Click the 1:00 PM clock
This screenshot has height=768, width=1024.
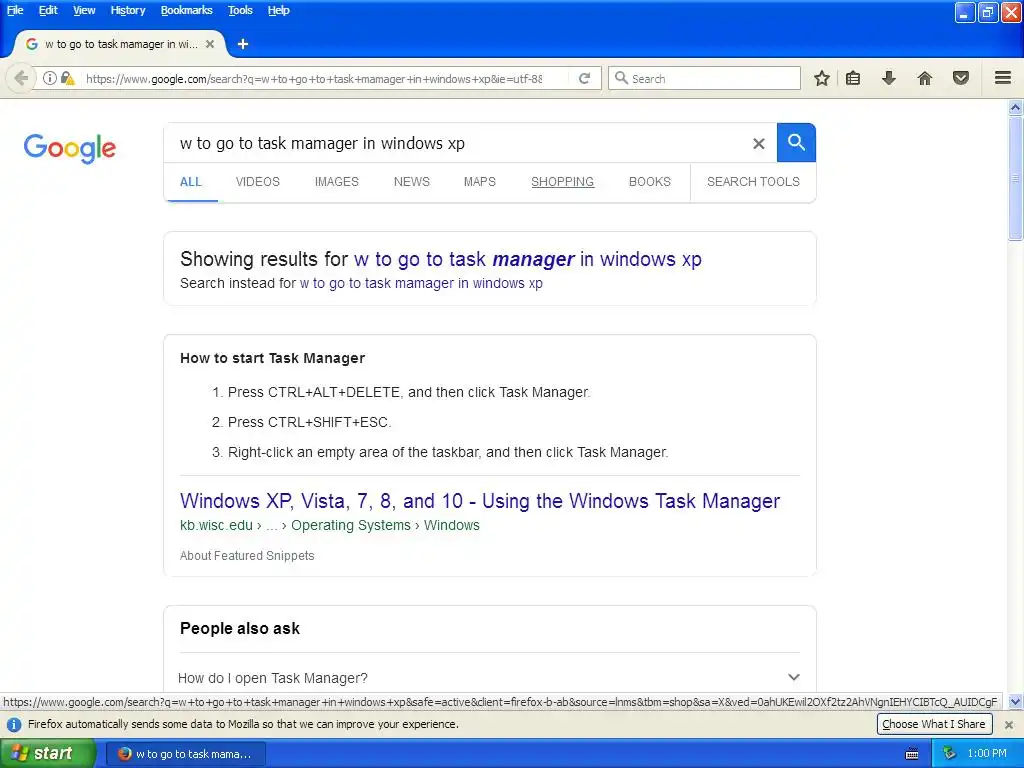coord(987,754)
